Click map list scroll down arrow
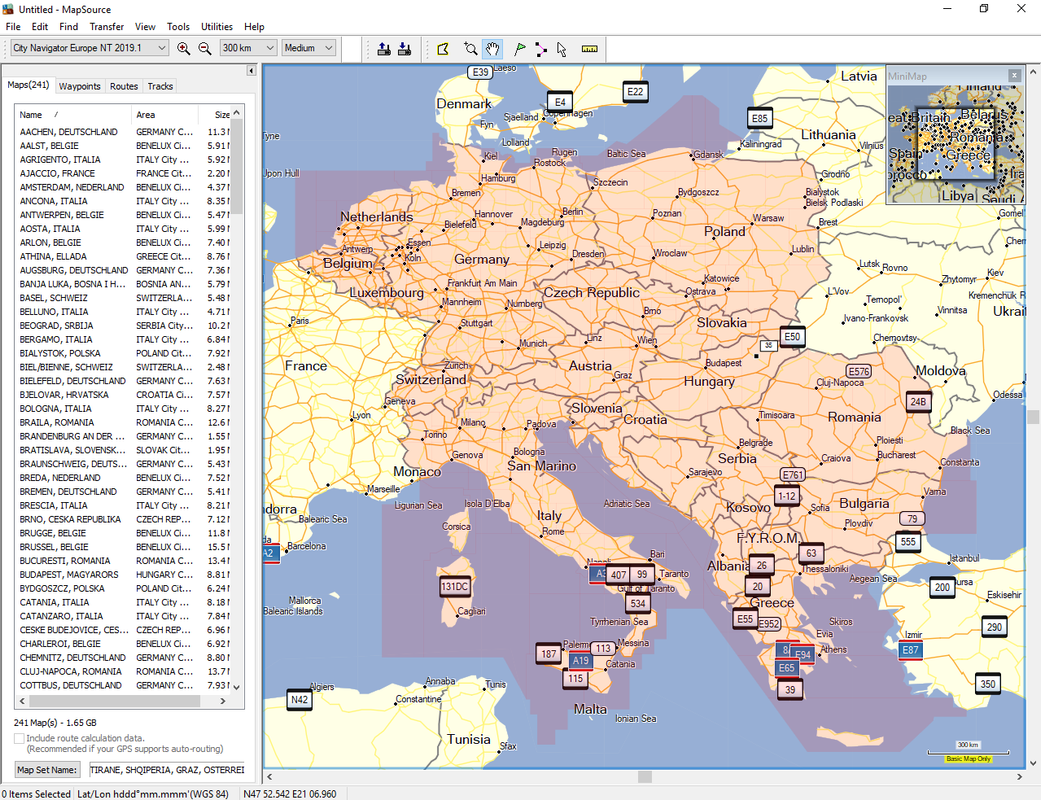1041x800 pixels. click(x=236, y=688)
